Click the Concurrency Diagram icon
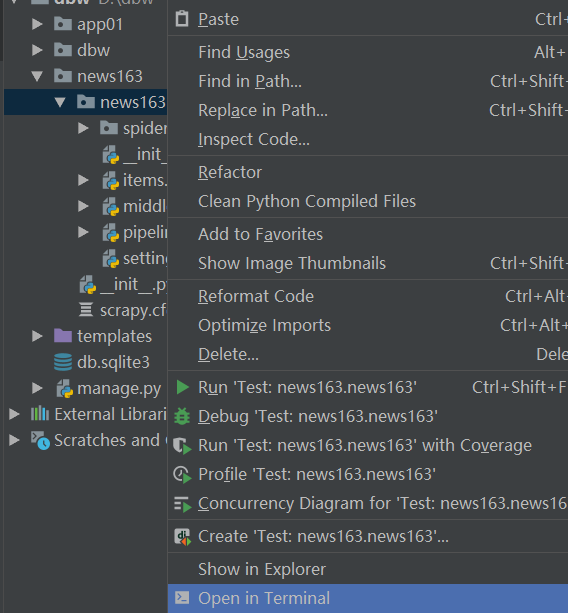Screen dimensions: 568x613 182,504
